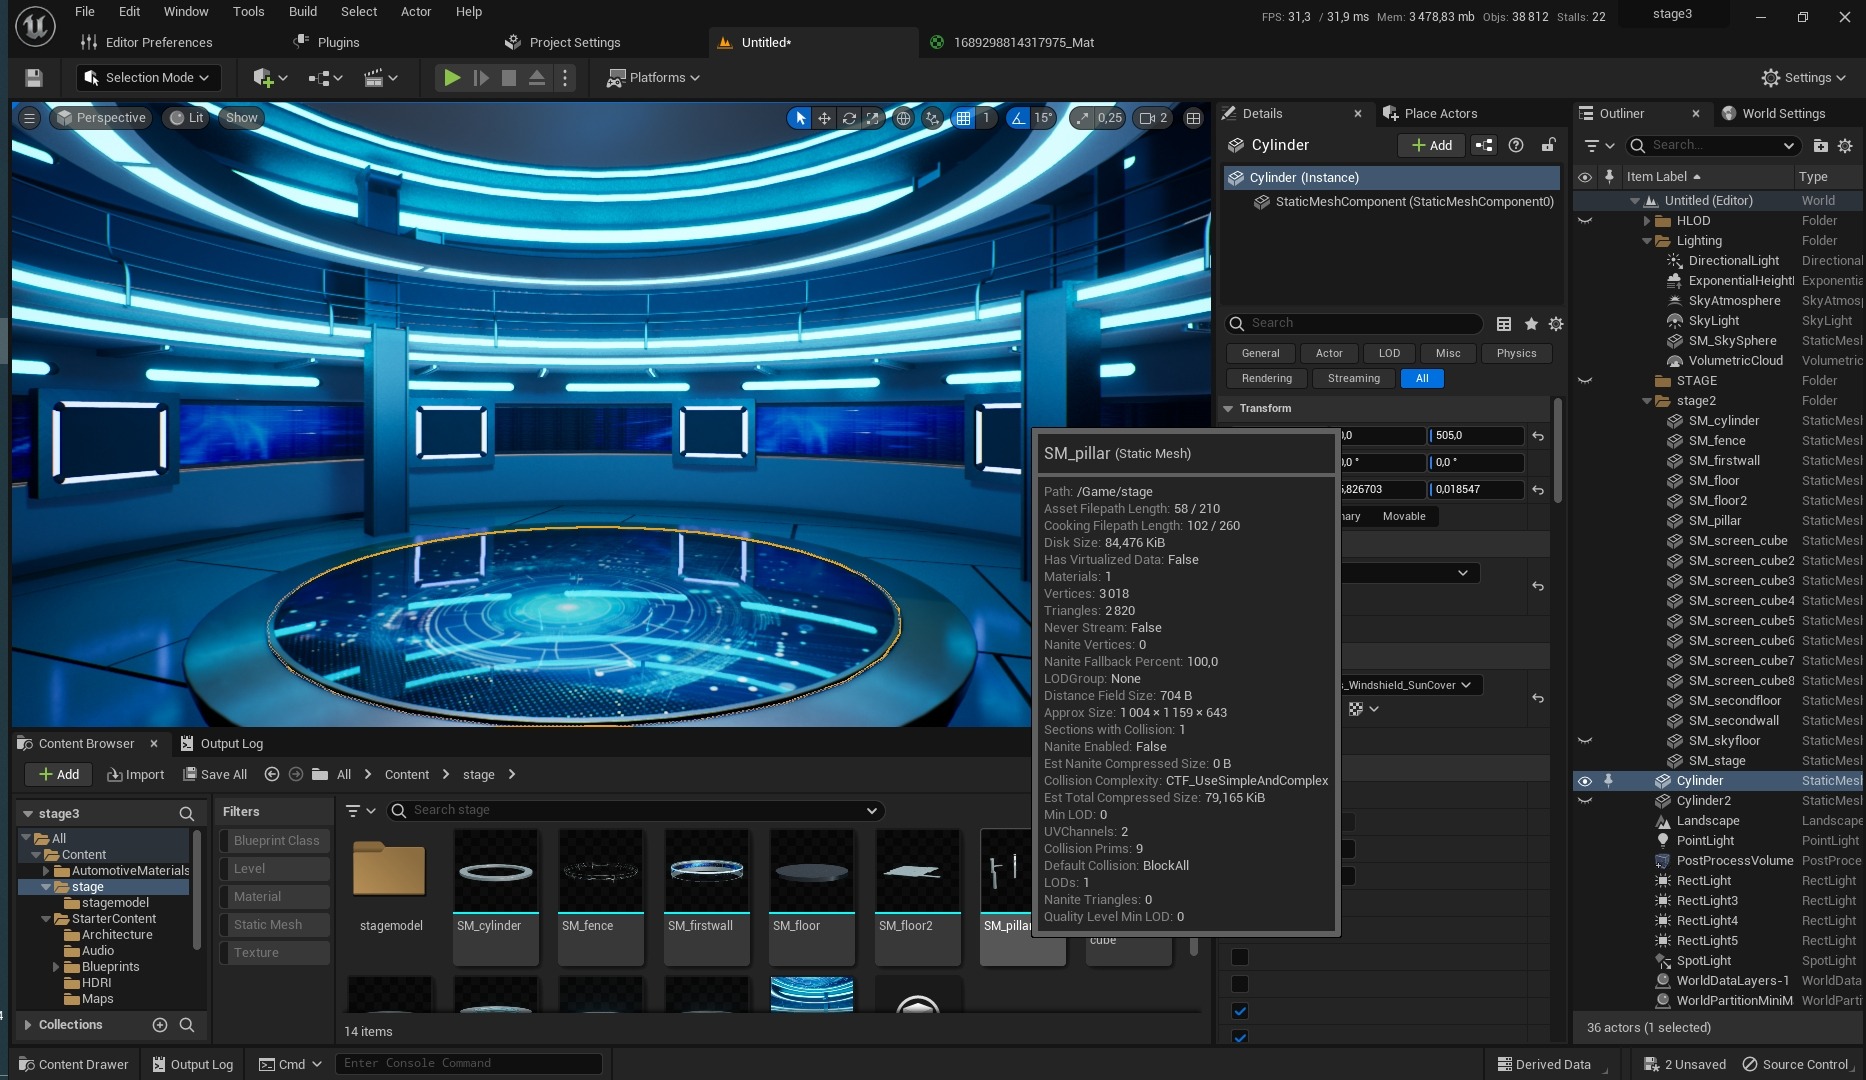Select the translate gizmo tool in viewport
1866x1080 pixels.
click(824, 118)
